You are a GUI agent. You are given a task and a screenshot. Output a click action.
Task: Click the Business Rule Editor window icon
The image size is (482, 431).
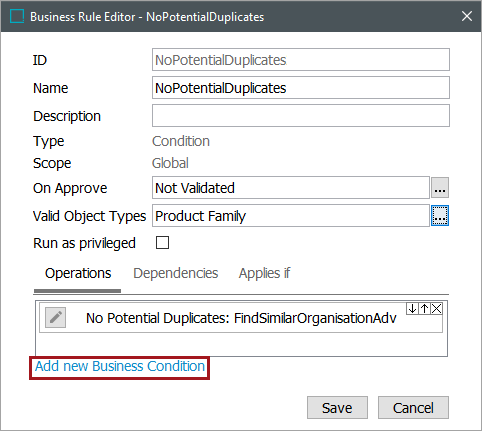coord(17,16)
